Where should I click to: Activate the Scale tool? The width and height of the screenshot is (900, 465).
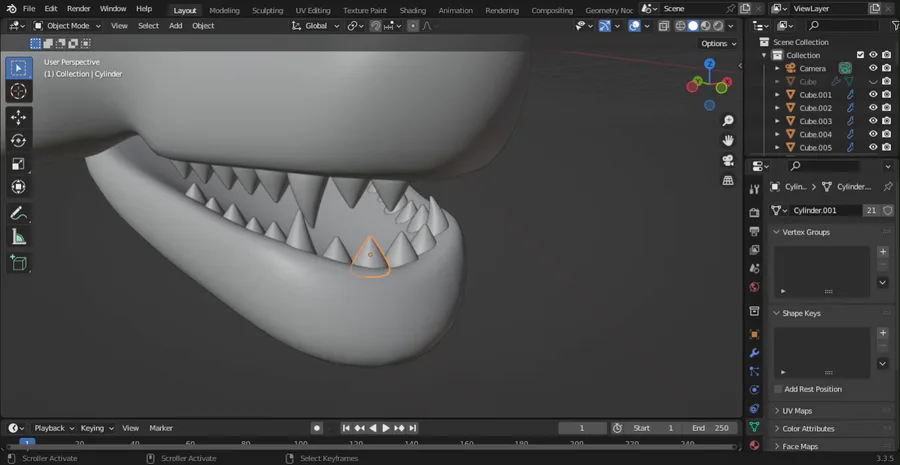point(18,164)
